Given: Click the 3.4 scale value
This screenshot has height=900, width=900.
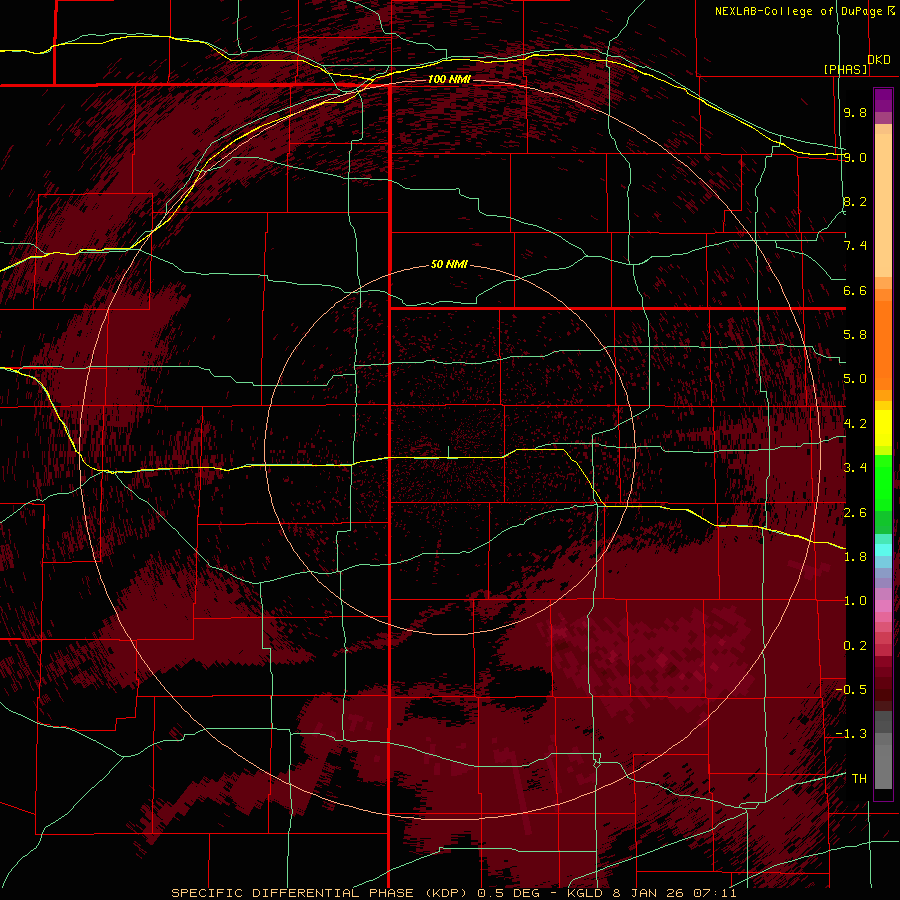Looking at the screenshot, I should click(x=855, y=468).
